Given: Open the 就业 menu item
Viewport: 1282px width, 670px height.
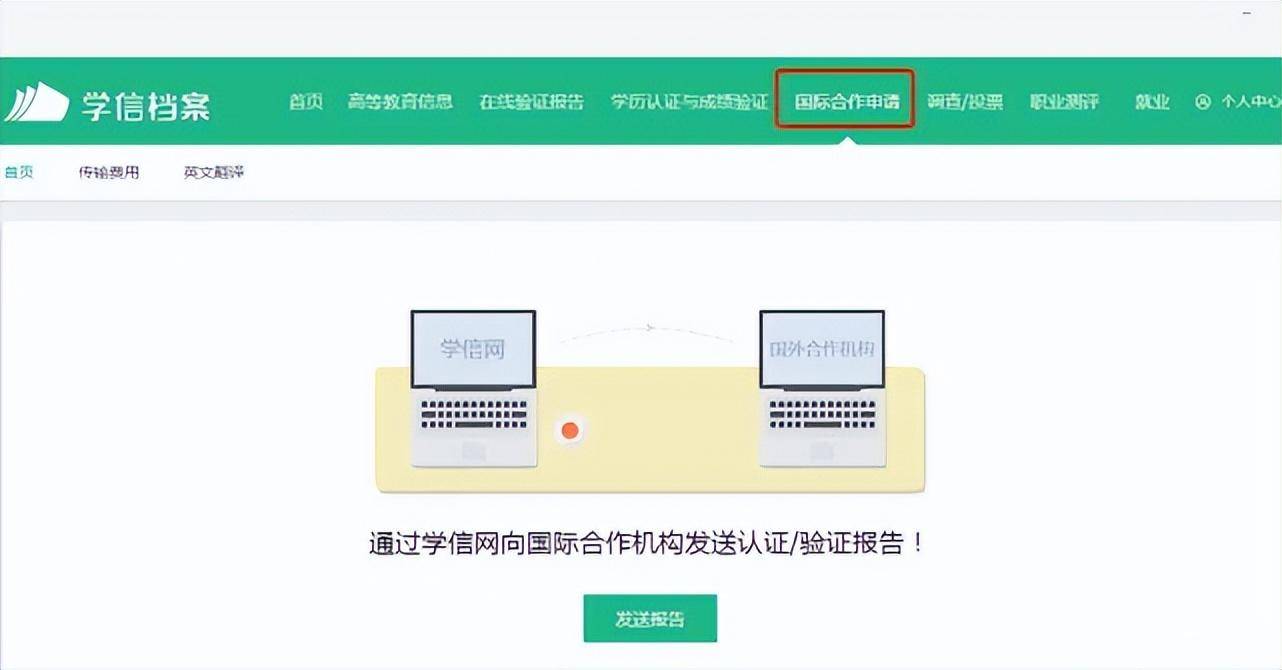Looking at the screenshot, I should pyautogui.click(x=1152, y=102).
